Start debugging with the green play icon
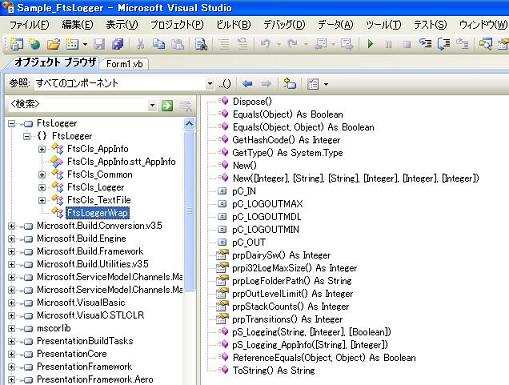This screenshot has width=509, height=385. click(370, 44)
